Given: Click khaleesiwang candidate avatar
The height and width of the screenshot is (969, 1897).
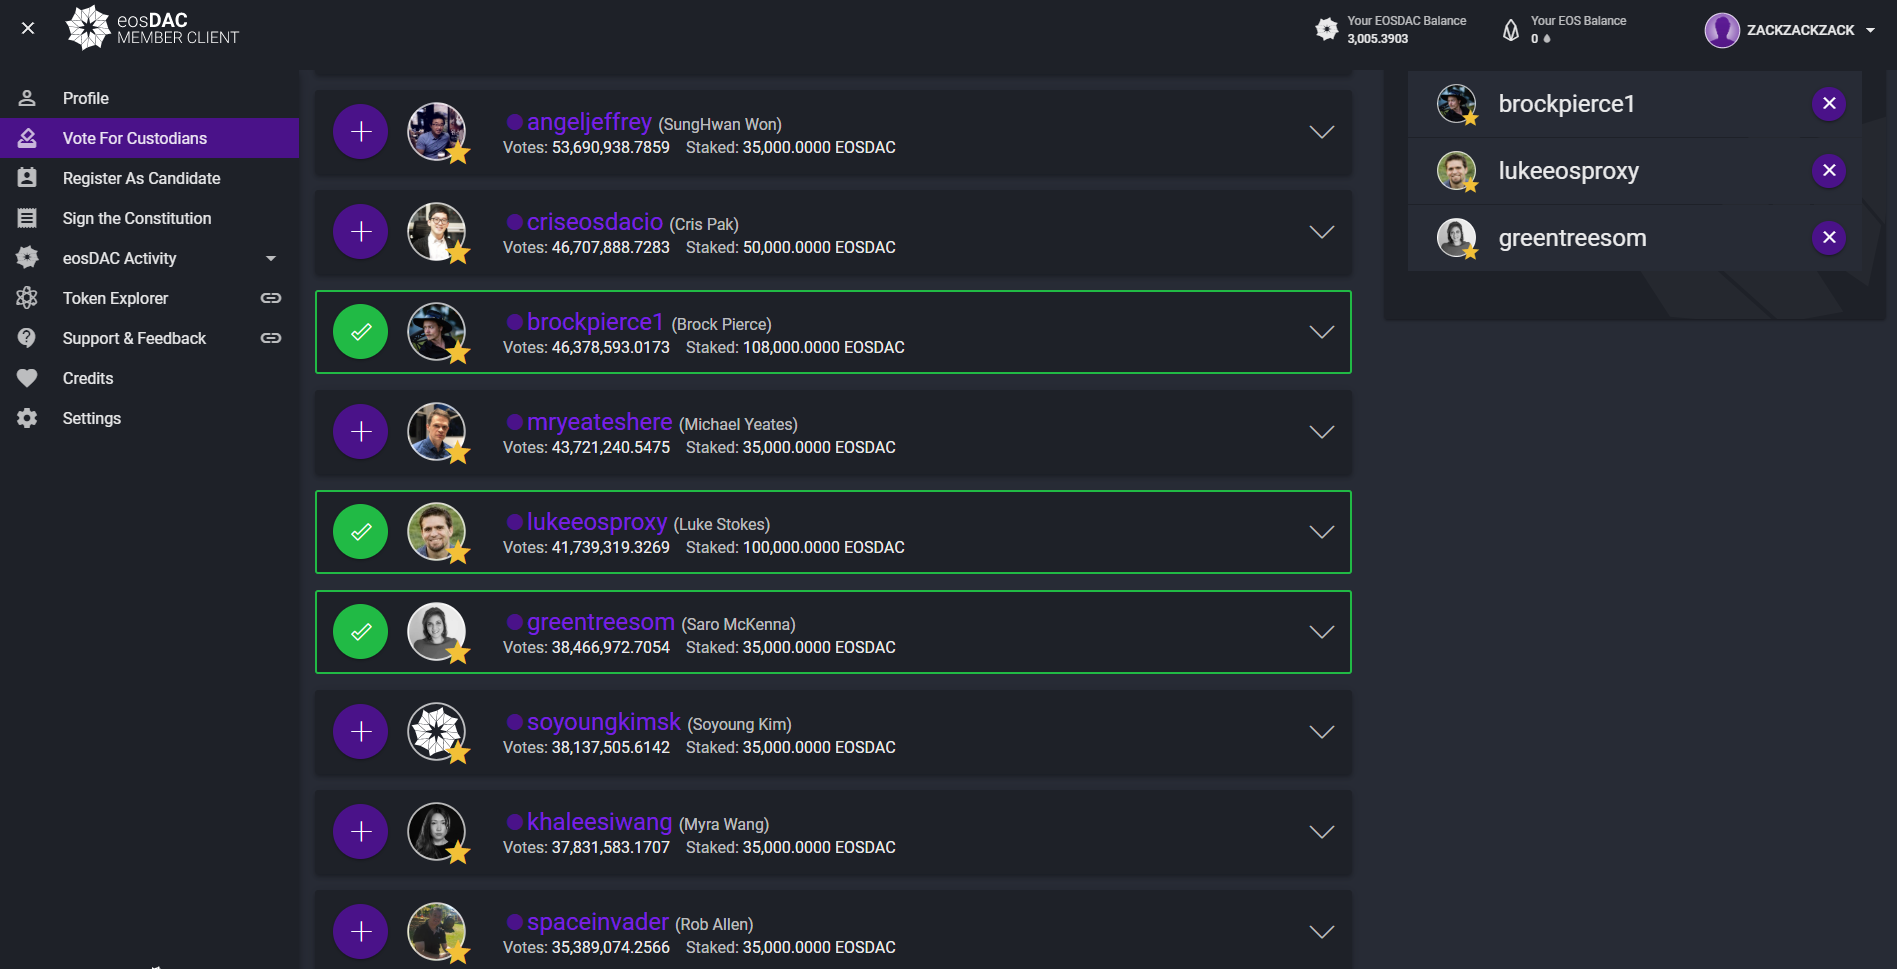Looking at the screenshot, I should click(x=437, y=832).
